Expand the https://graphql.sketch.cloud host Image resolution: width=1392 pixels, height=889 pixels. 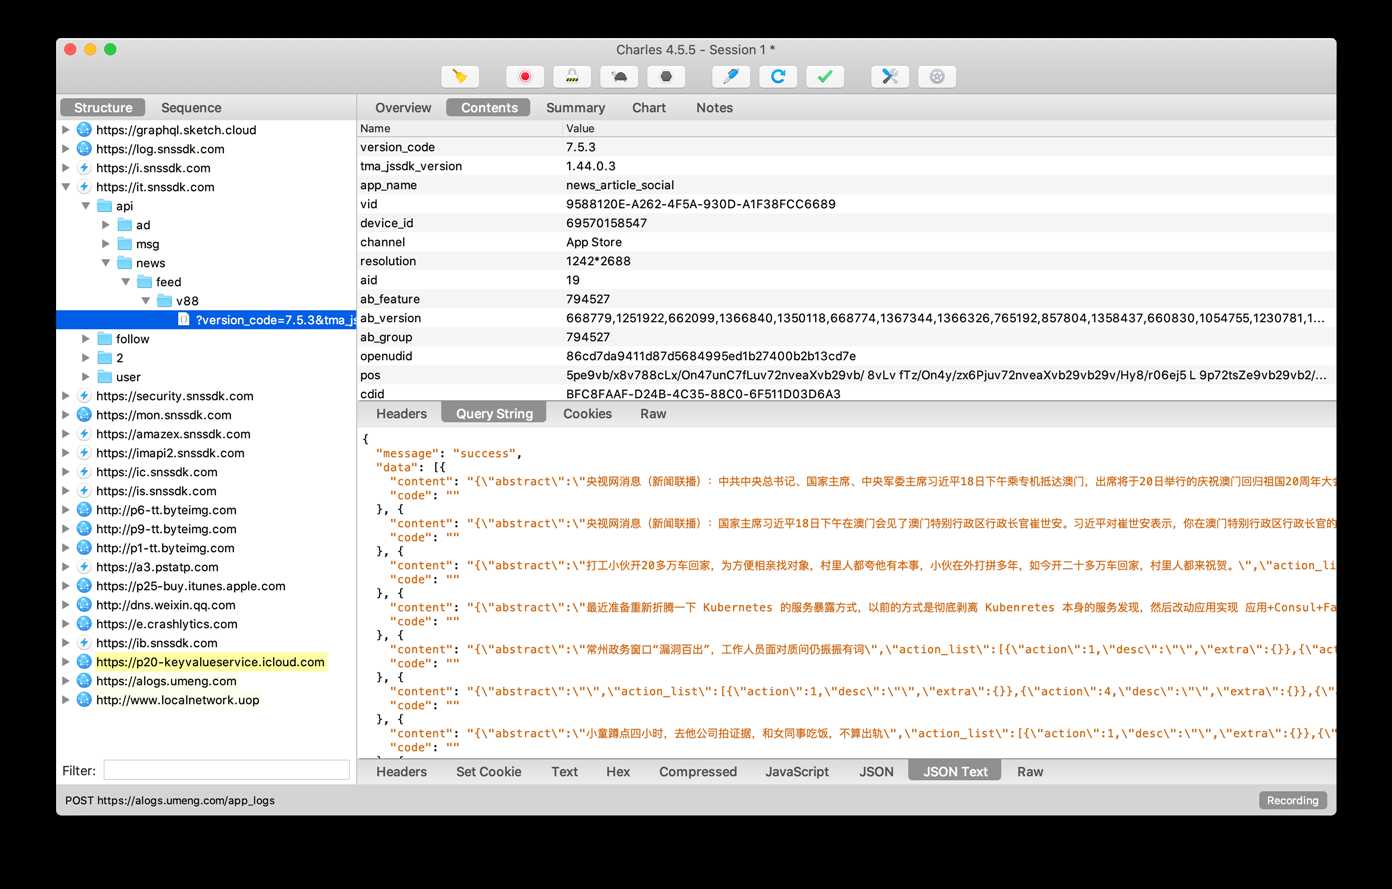66,130
